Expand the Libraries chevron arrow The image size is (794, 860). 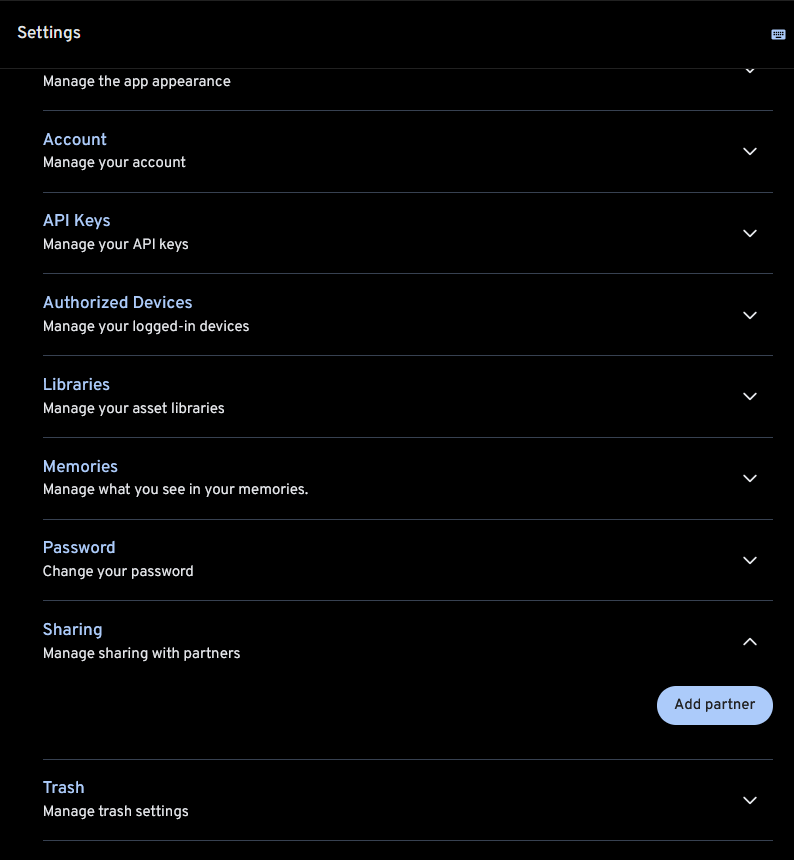point(750,397)
